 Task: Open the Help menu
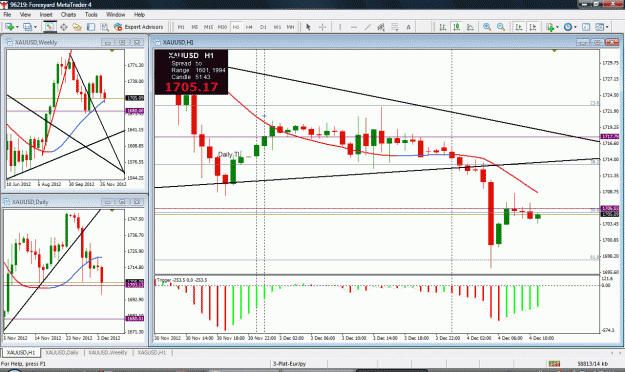(x=139, y=14)
